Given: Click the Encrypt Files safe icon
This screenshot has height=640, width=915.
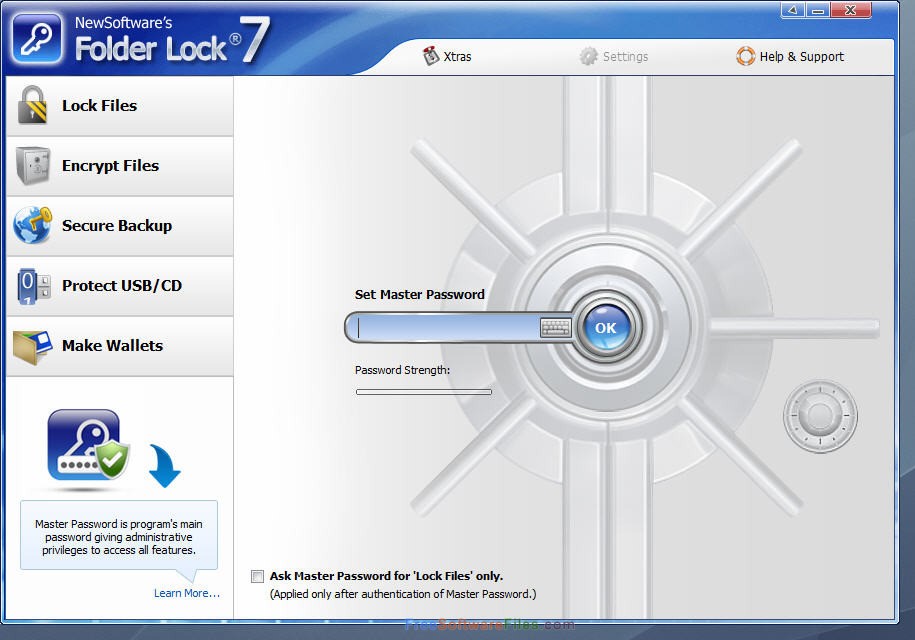Looking at the screenshot, I should pyautogui.click(x=33, y=165).
